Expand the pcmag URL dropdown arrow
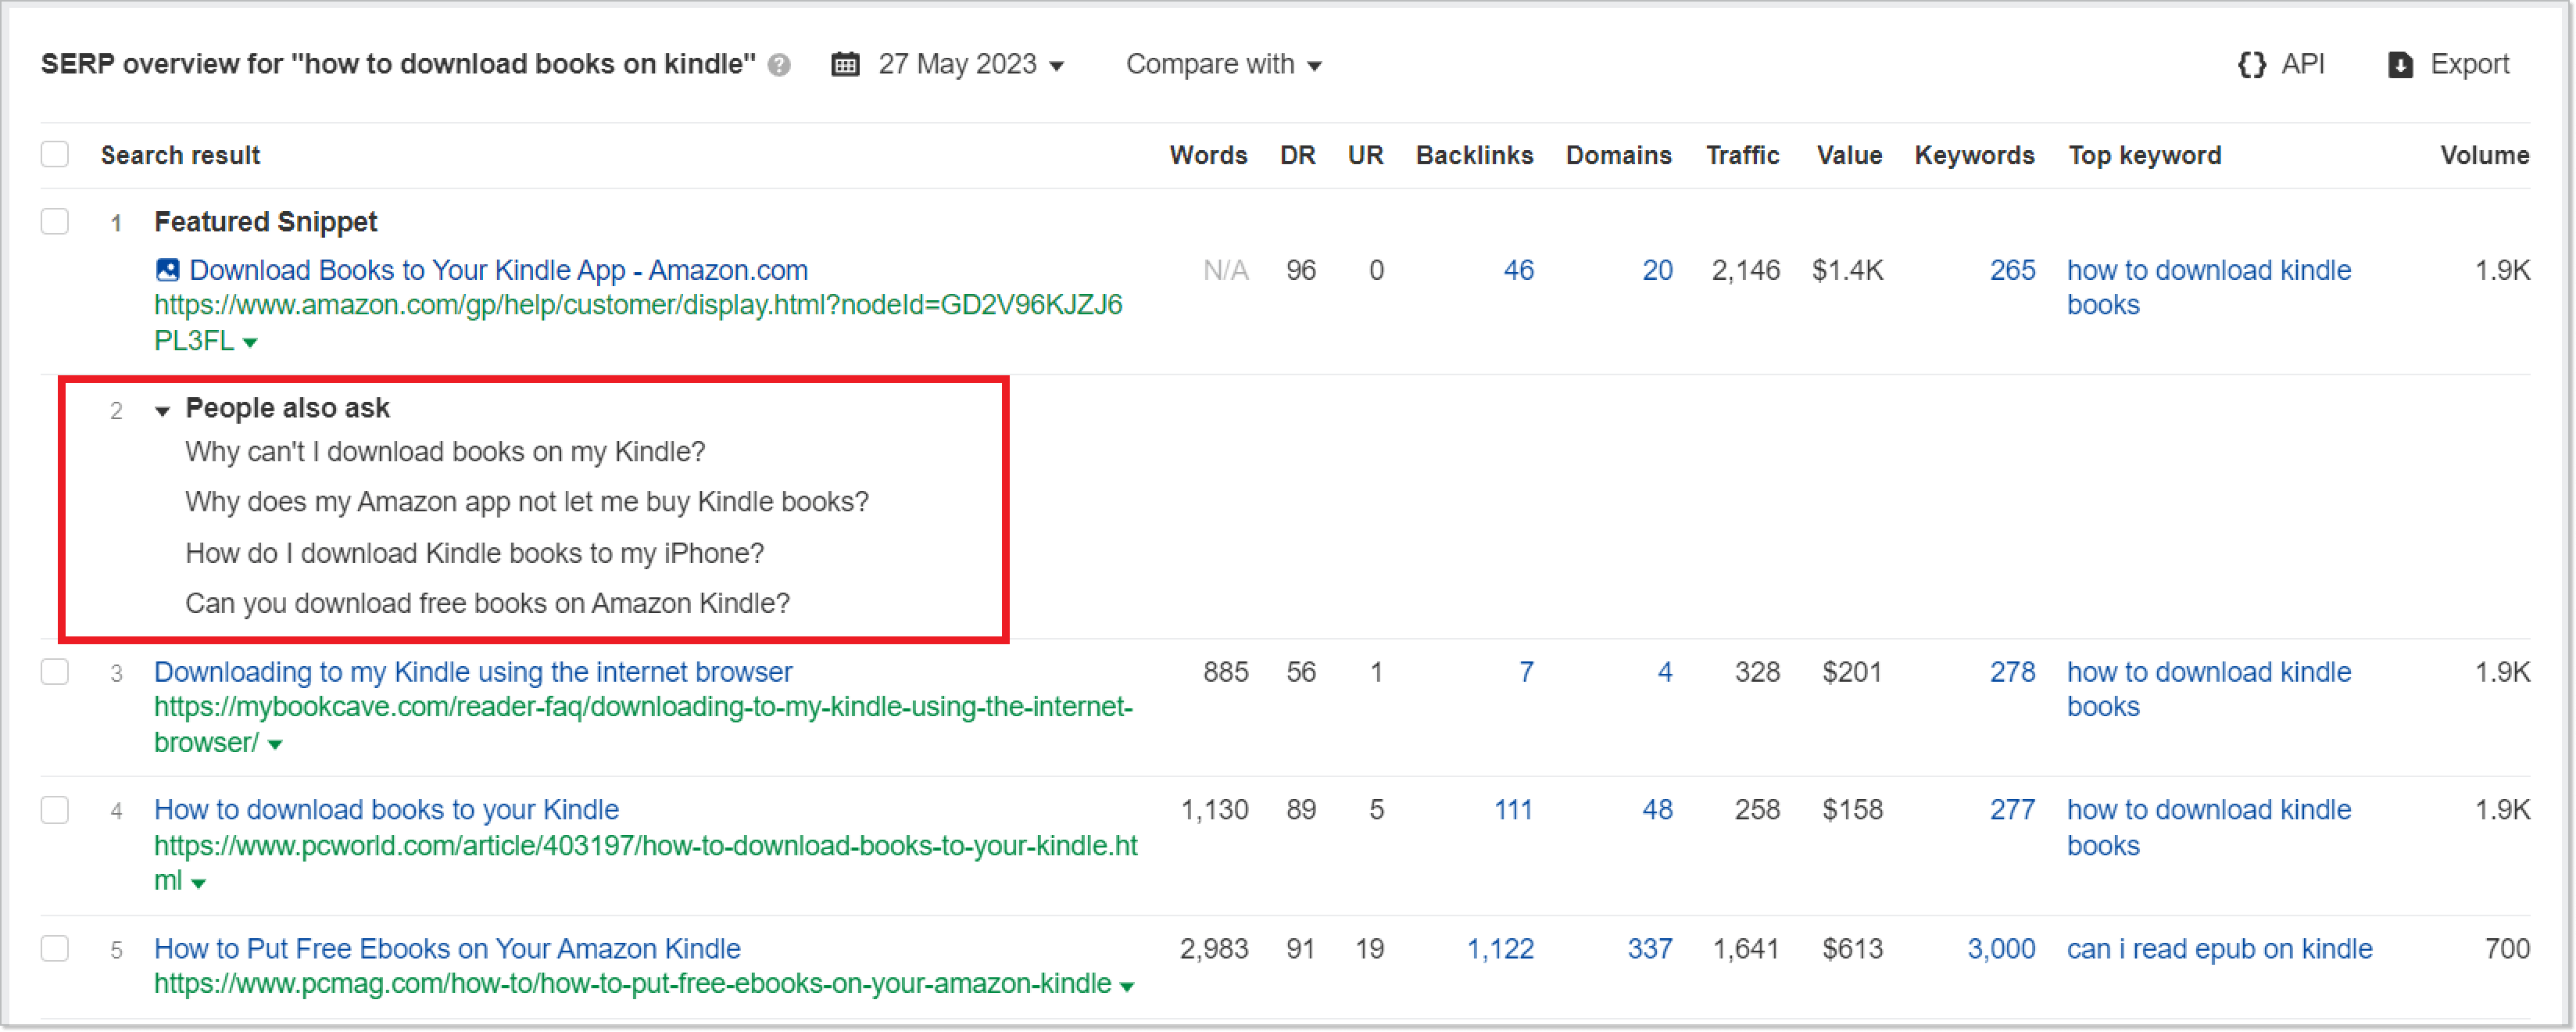 tap(1127, 987)
